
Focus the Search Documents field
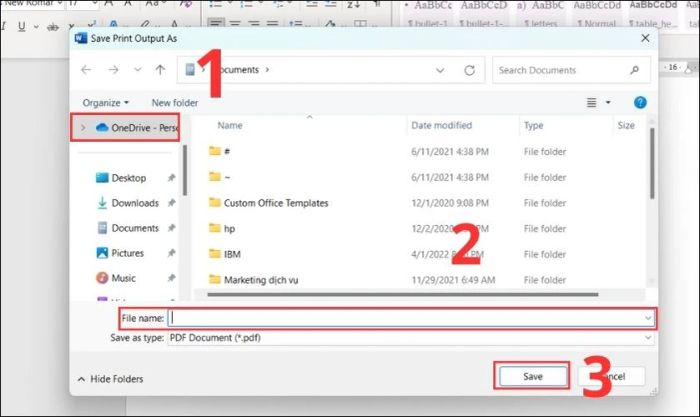[571, 70]
